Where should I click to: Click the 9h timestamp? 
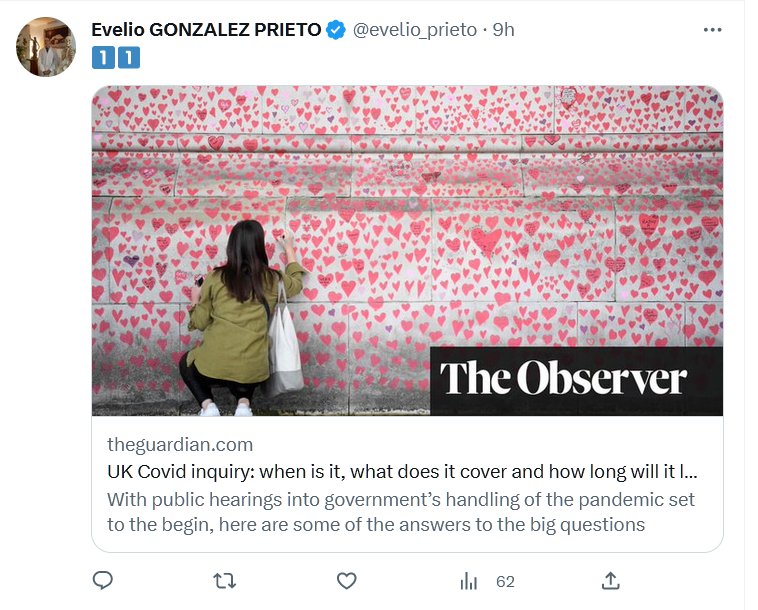(504, 30)
